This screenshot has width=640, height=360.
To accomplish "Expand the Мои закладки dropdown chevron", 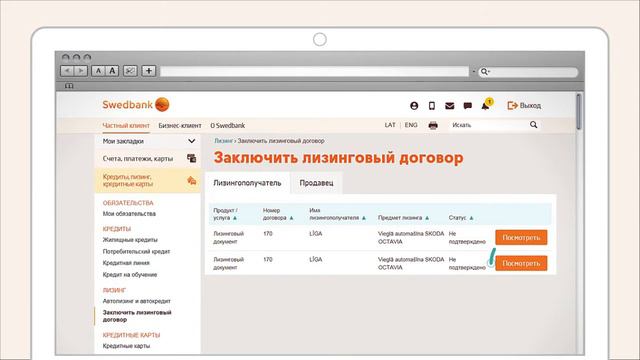I will pos(191,141).
